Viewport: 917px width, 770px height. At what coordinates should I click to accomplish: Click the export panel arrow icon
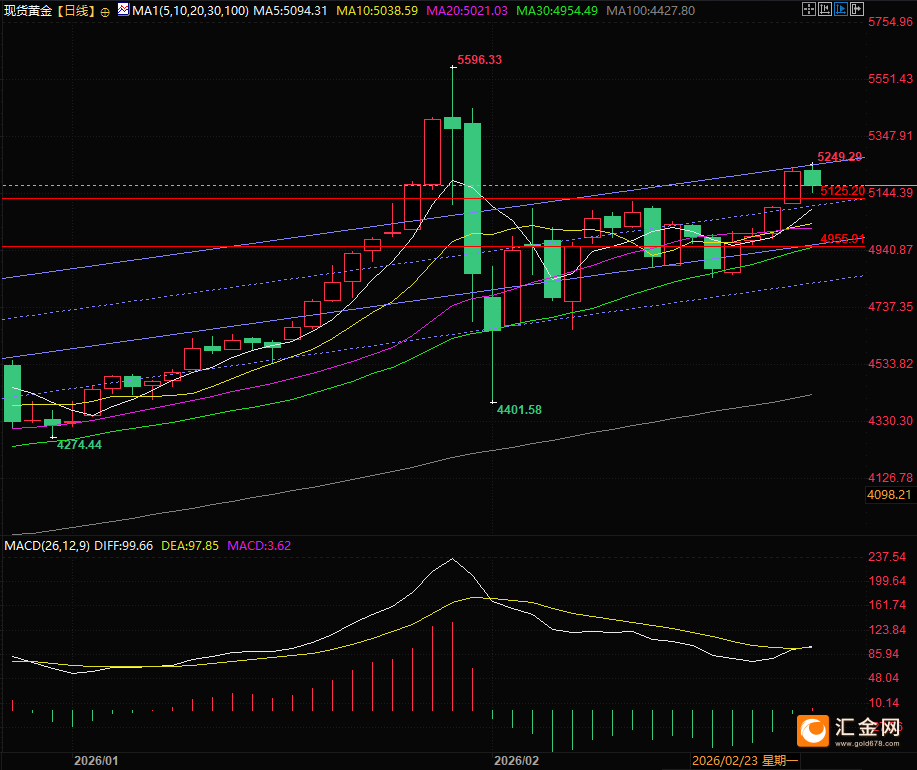pyautogui.click(x=857, y=9)
